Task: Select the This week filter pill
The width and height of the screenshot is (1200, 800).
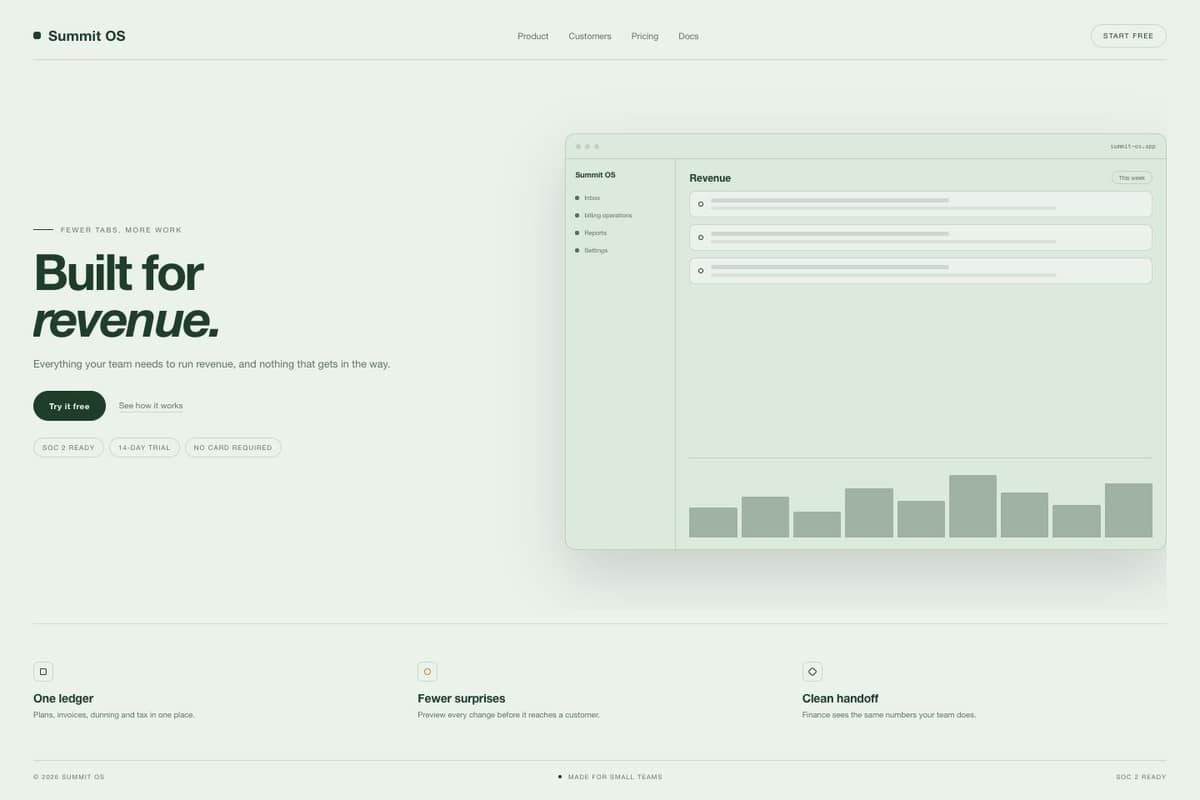Action: pos(1131,178)
